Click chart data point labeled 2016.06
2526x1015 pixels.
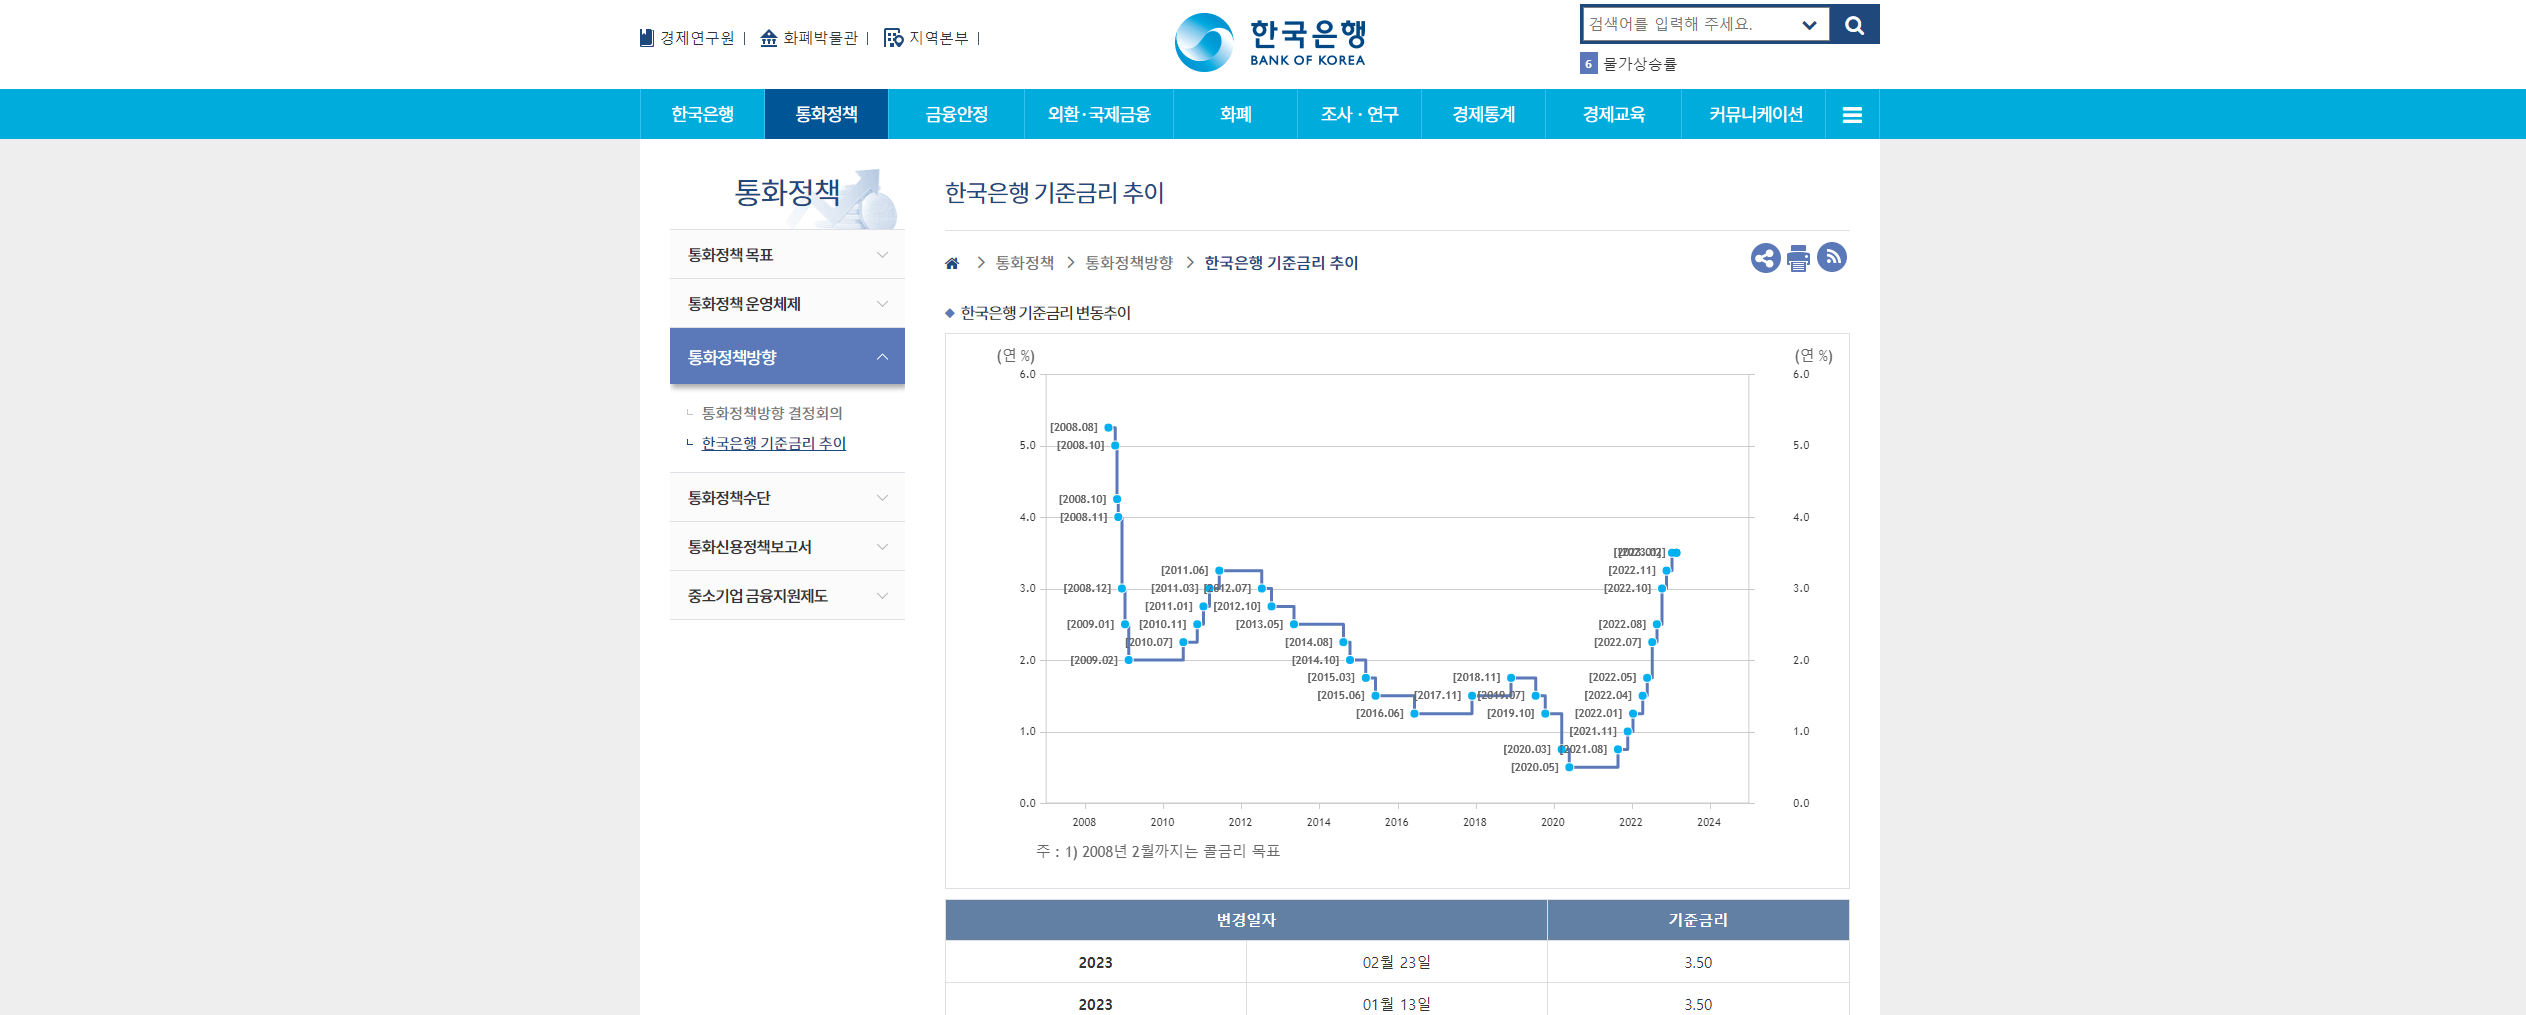coord(1414,714)
